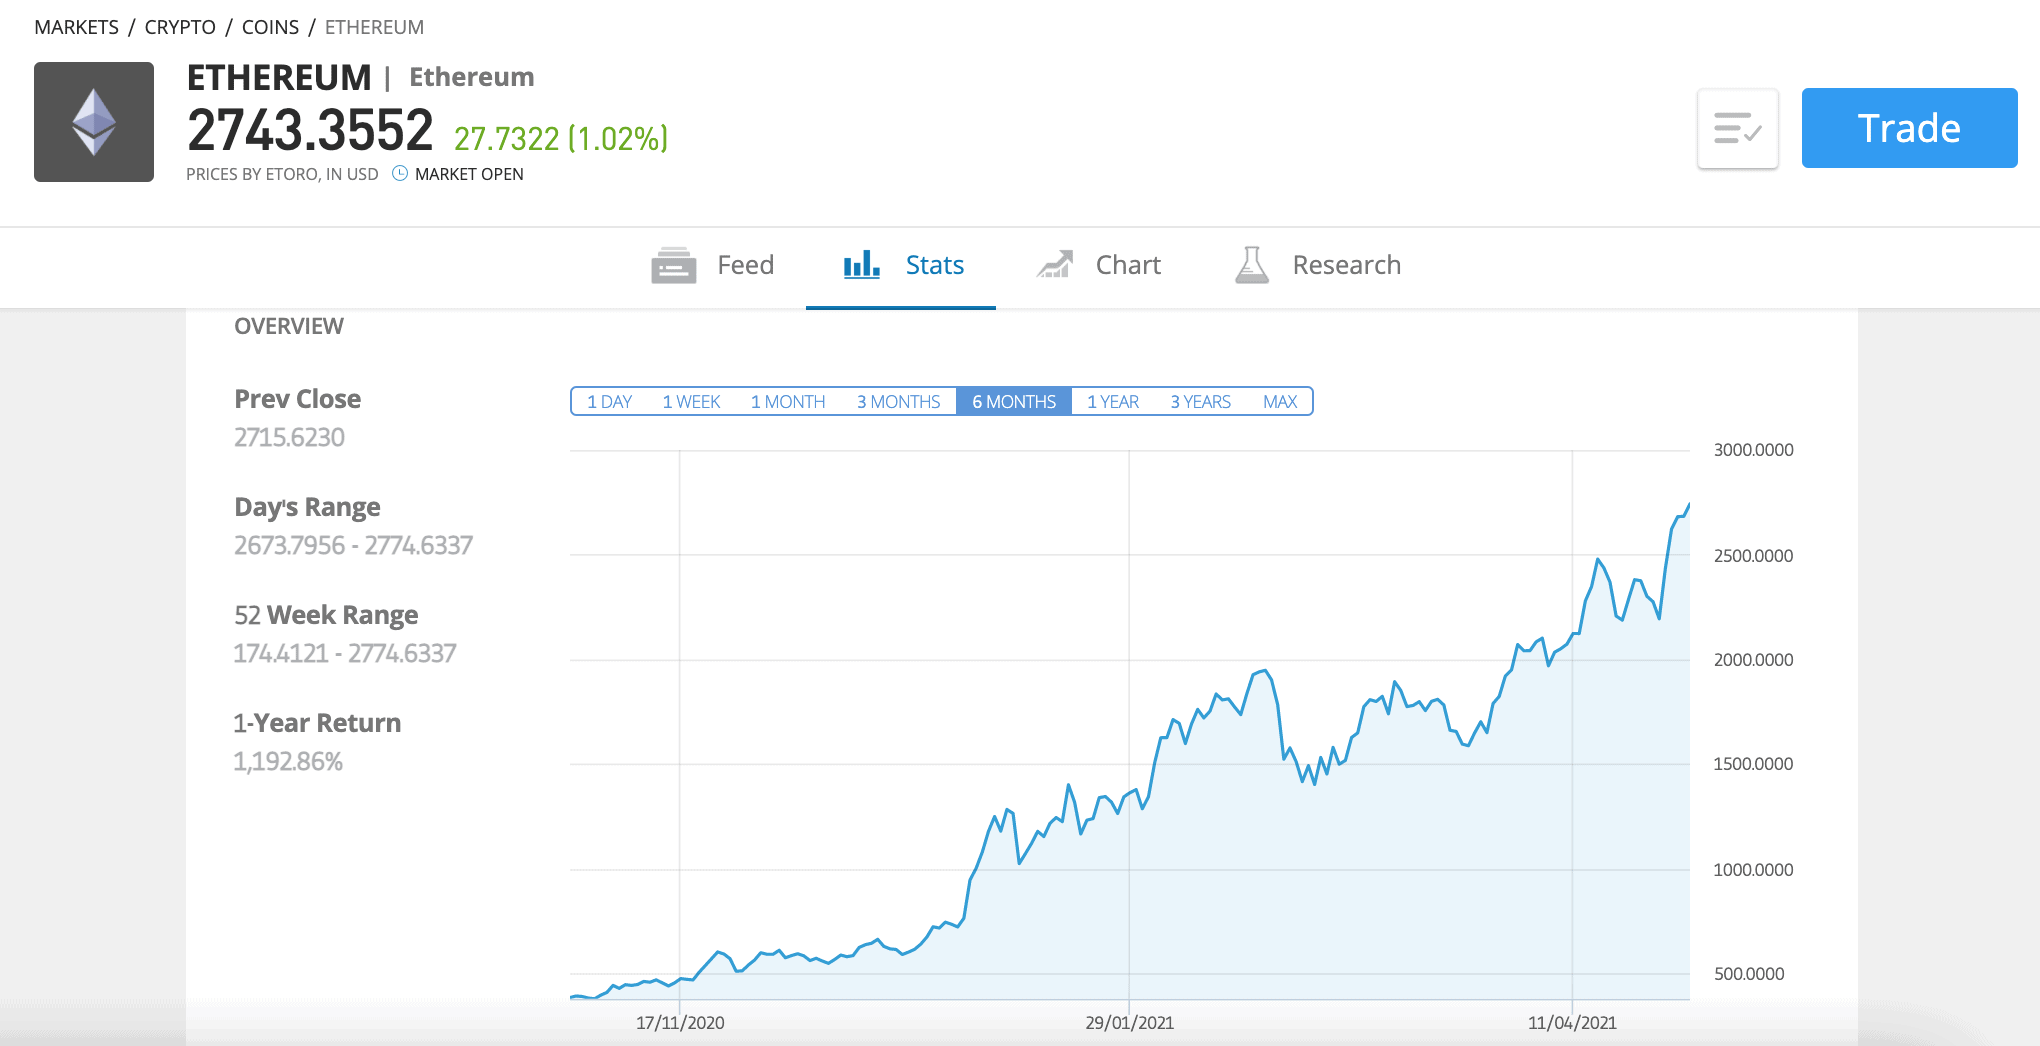Switch the chart to 3 YEARS

click(x=1200, y=402)
